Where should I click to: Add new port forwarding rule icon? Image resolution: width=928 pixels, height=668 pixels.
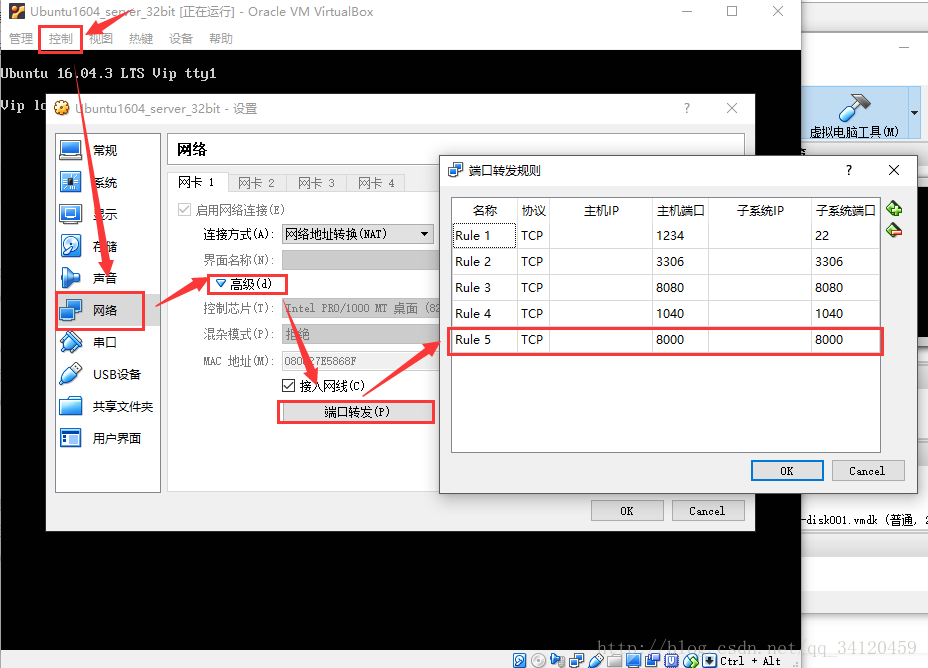tap(894, 208)
